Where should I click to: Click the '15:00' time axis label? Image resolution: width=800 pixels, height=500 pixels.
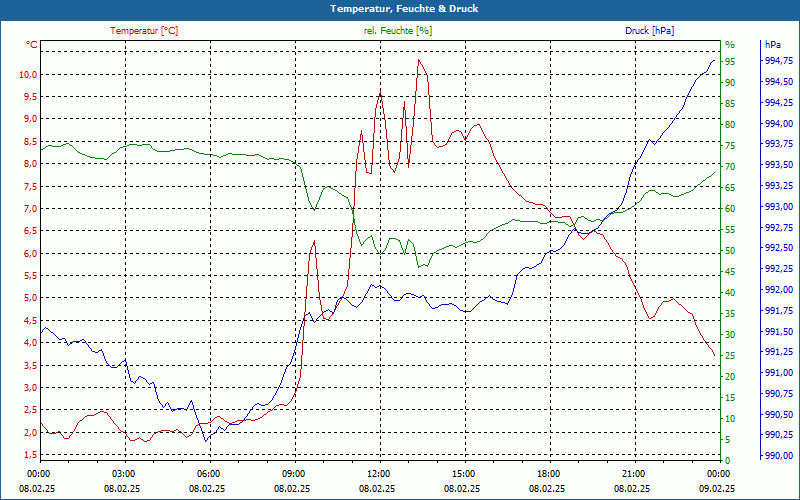click(463, 473)
